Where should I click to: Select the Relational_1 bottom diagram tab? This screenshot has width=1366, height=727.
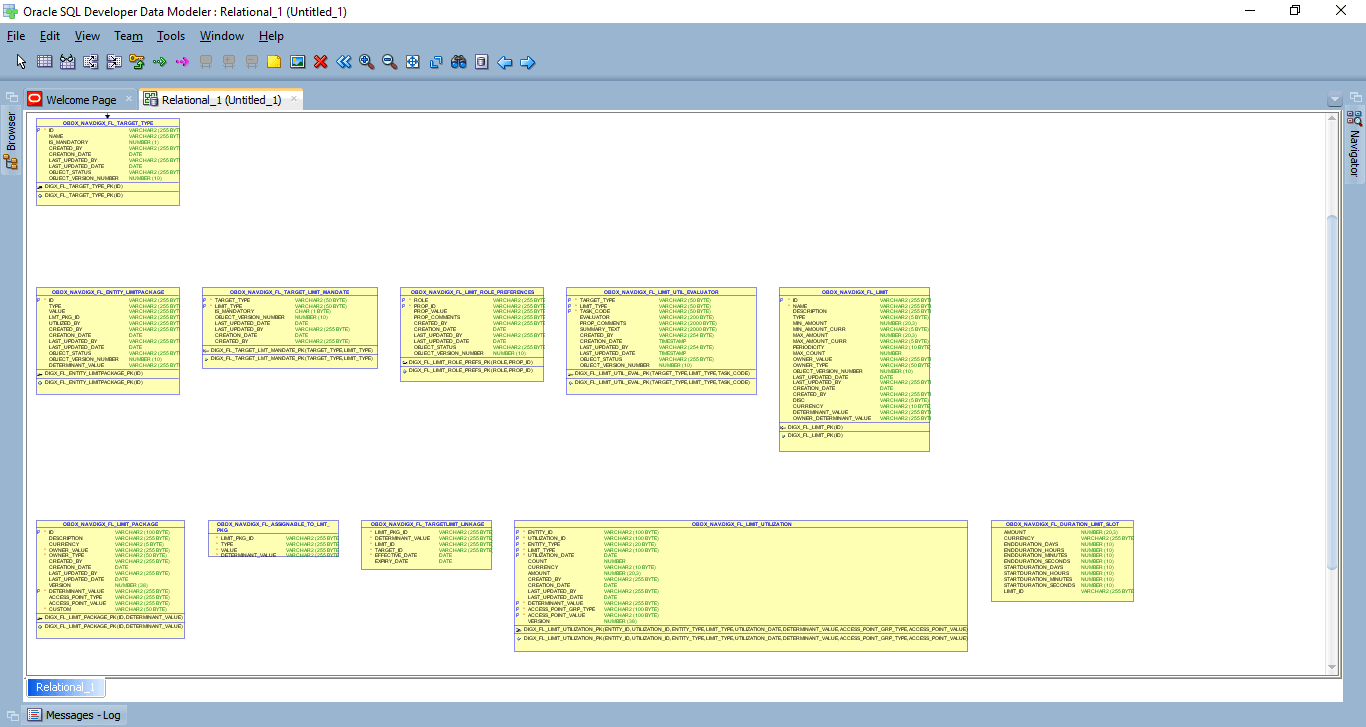tap(66, 687)
